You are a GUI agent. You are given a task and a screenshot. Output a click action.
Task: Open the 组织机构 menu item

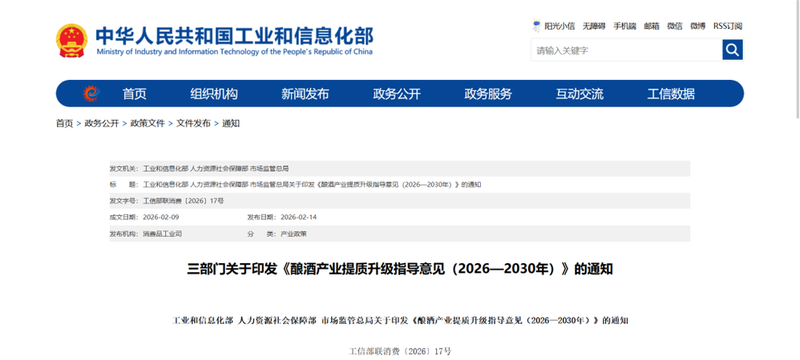214,94
